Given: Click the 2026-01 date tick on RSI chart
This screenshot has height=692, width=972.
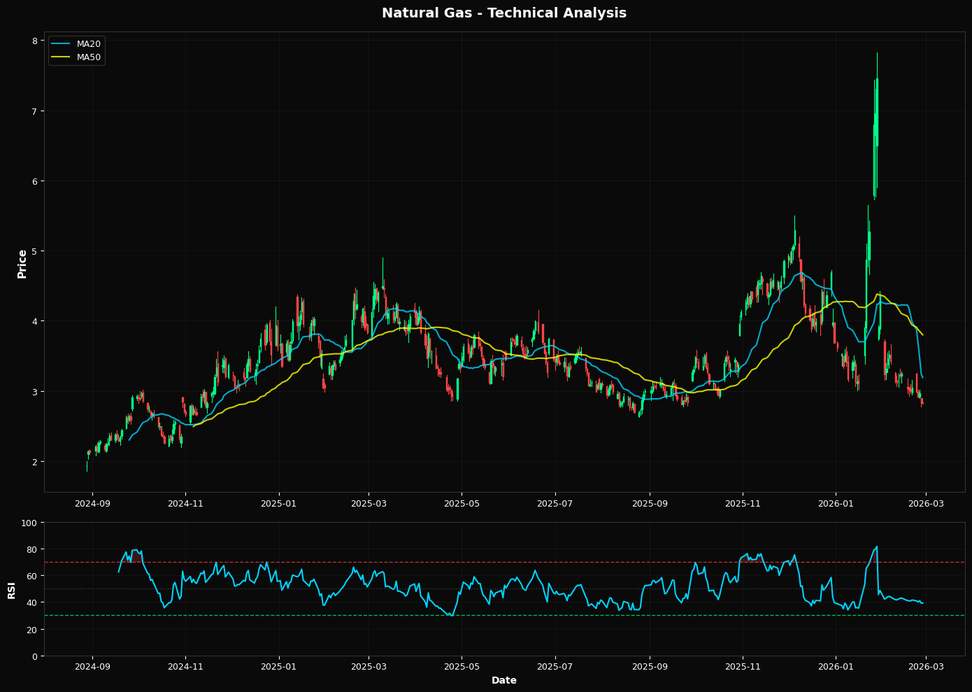Looking at the screenshot, I should pos(836,667).
